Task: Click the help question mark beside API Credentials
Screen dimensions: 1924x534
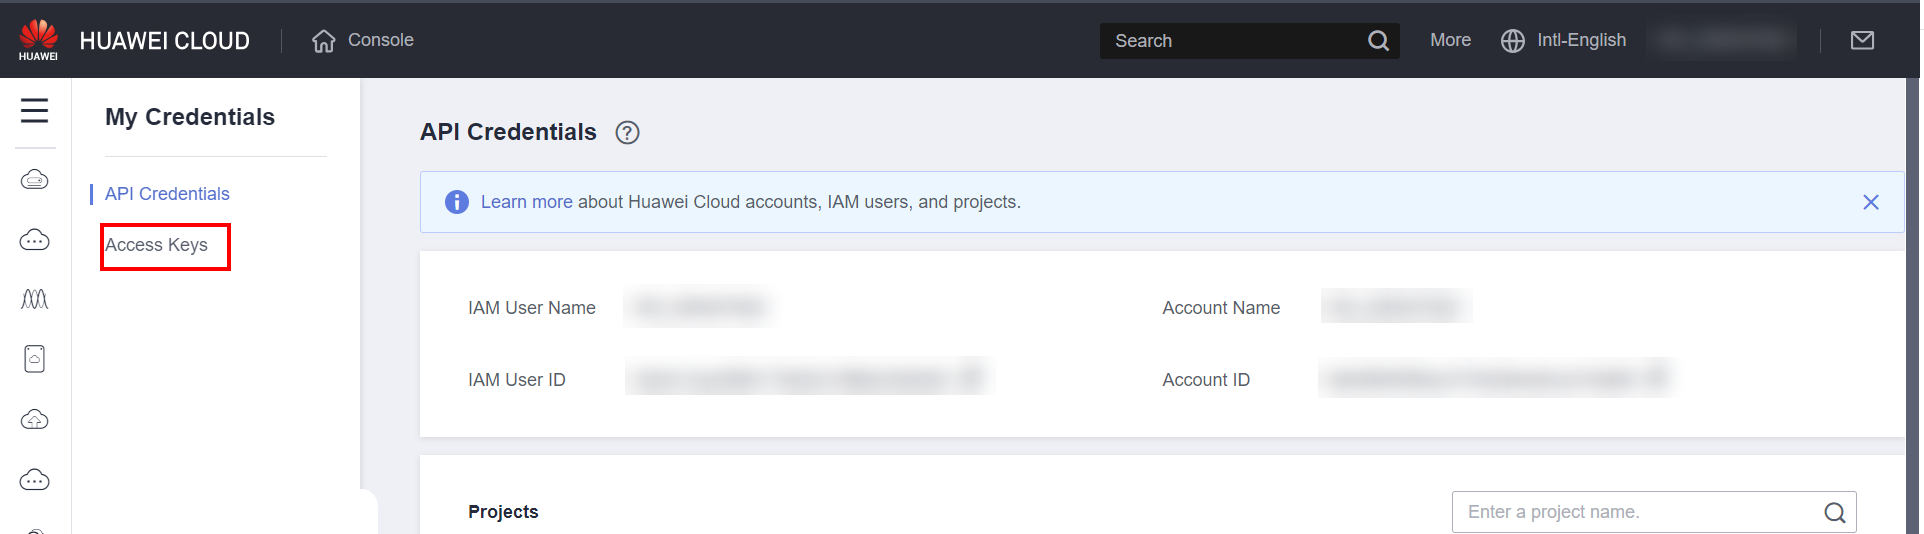Action: (627, 133)
